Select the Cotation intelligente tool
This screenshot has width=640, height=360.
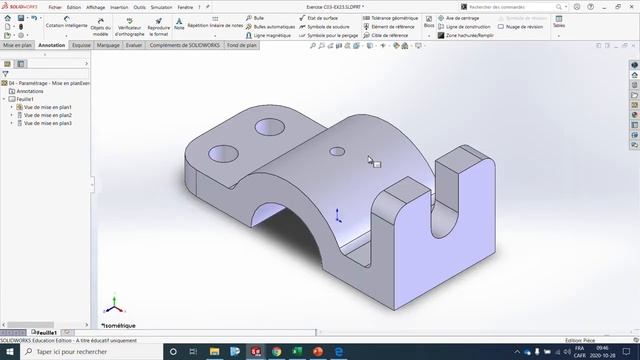point(67,22)
